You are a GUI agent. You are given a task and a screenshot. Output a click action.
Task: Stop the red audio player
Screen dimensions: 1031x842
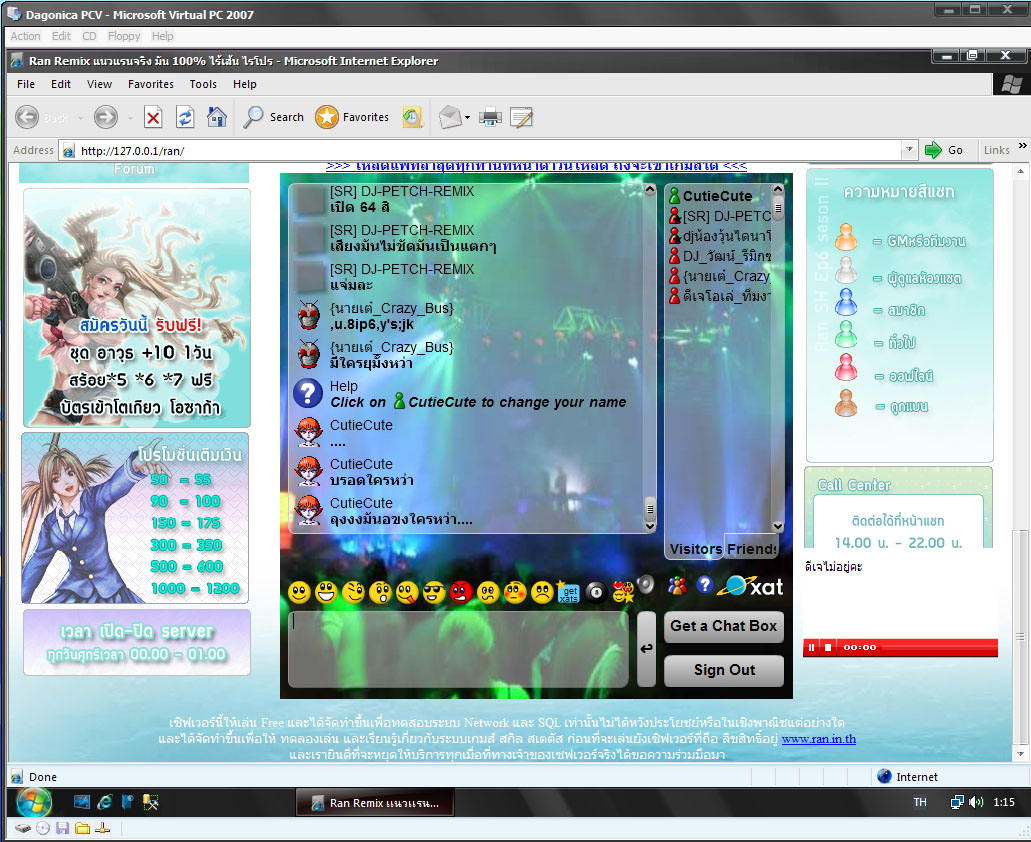click(828, 647)
